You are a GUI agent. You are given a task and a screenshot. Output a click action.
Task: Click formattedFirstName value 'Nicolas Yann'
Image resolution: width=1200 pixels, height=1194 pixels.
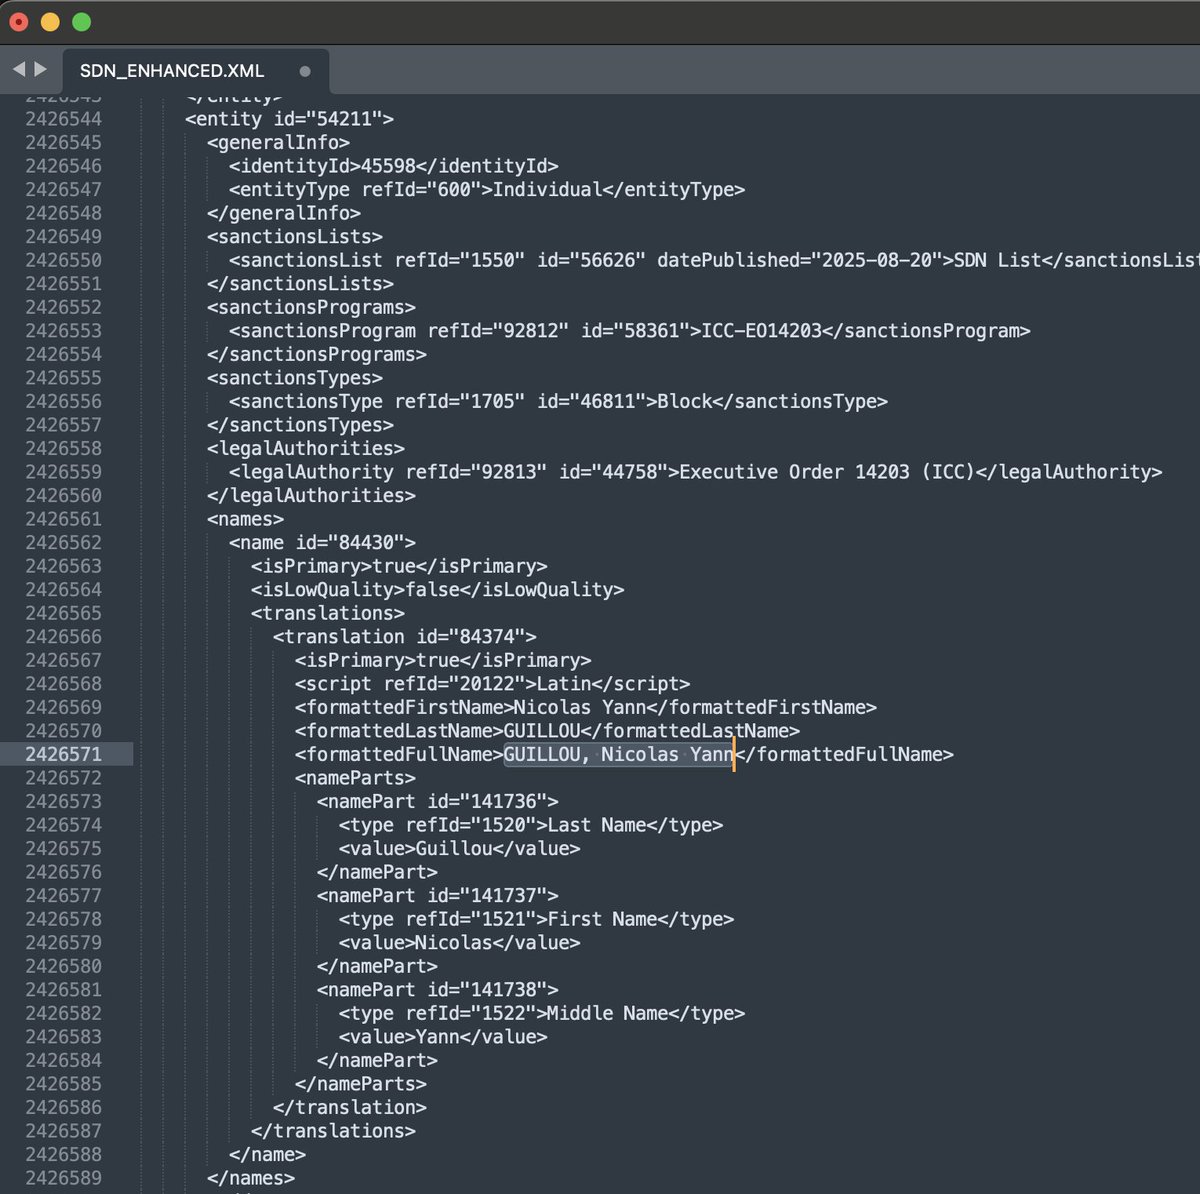click(x=580, y=707)
